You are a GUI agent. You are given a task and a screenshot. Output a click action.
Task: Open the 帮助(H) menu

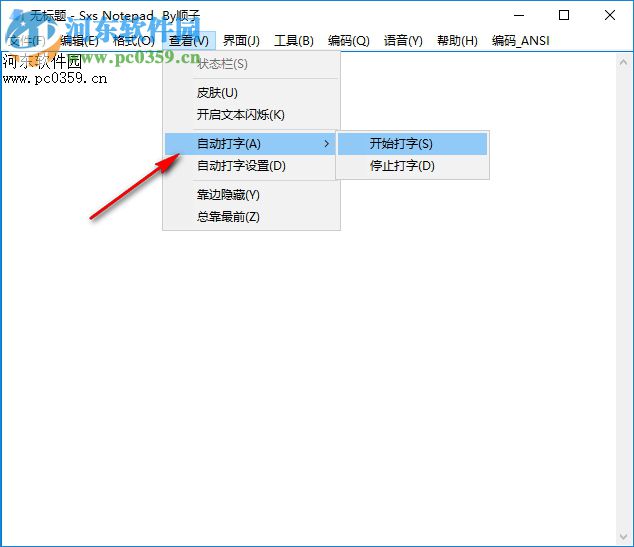tap(457, 40)
